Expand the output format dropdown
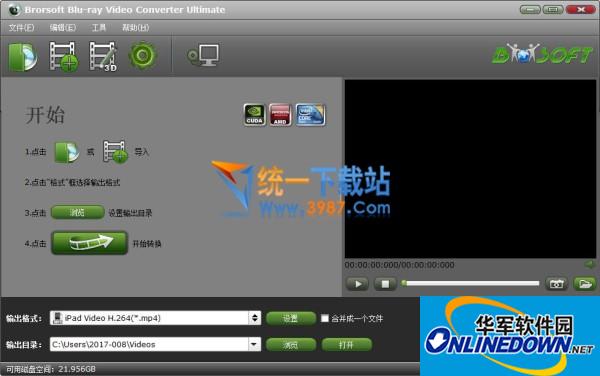 (x=255, y=318)
